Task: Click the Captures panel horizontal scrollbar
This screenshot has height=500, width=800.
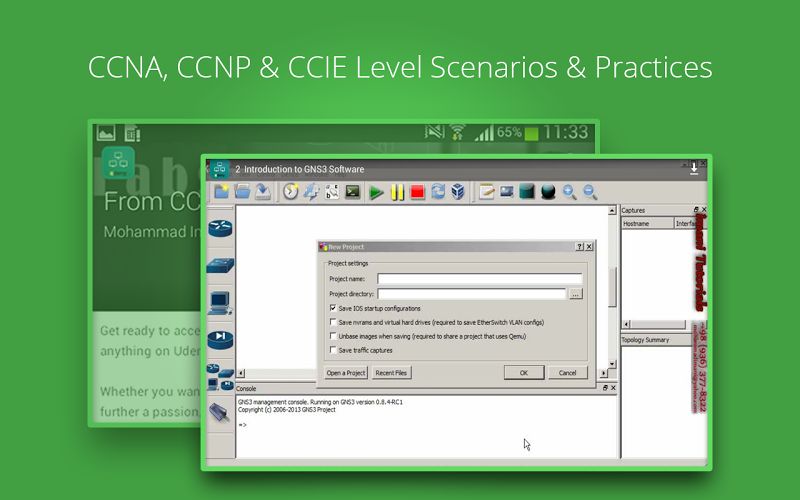Action: (x=656, y=324)
